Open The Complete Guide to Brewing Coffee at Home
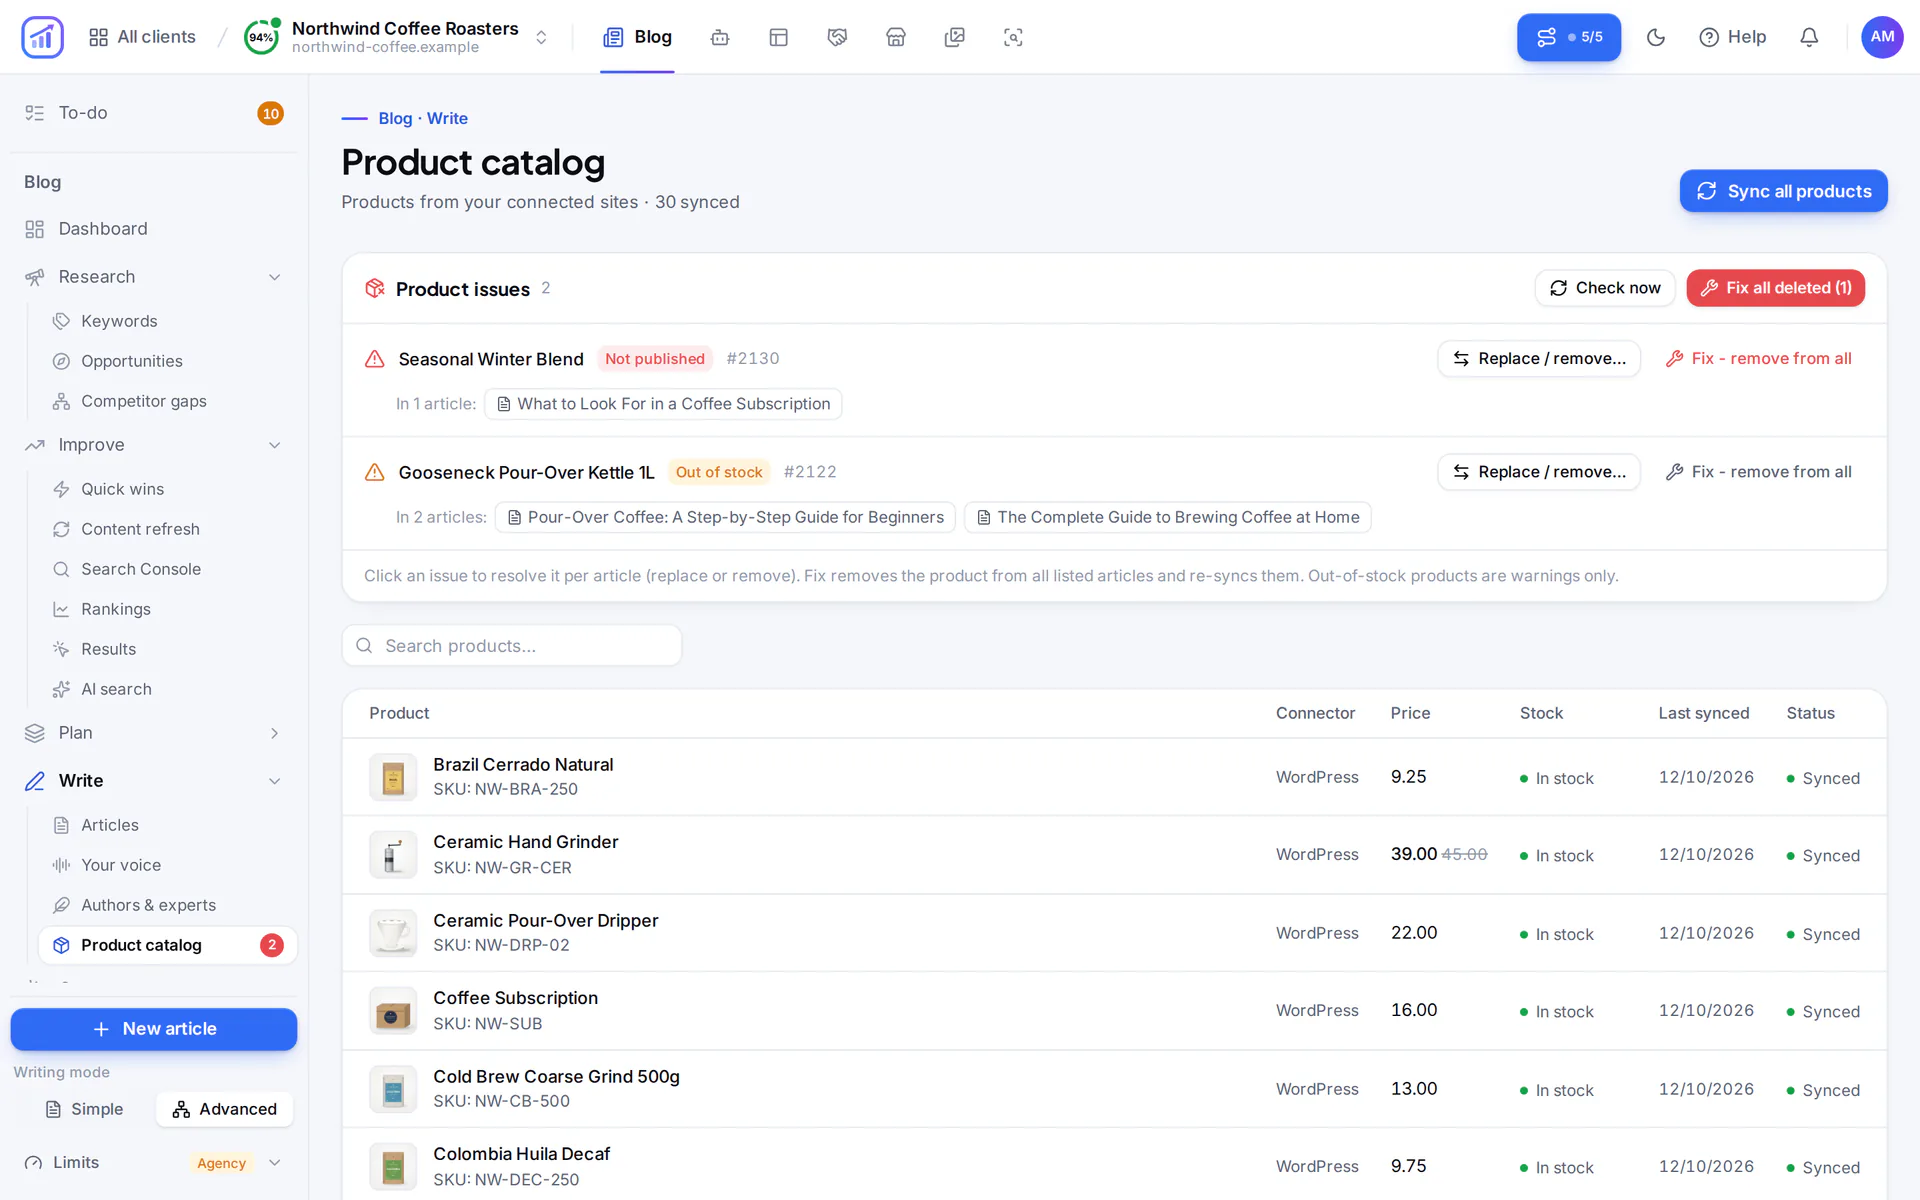 tap(1167, 517)
